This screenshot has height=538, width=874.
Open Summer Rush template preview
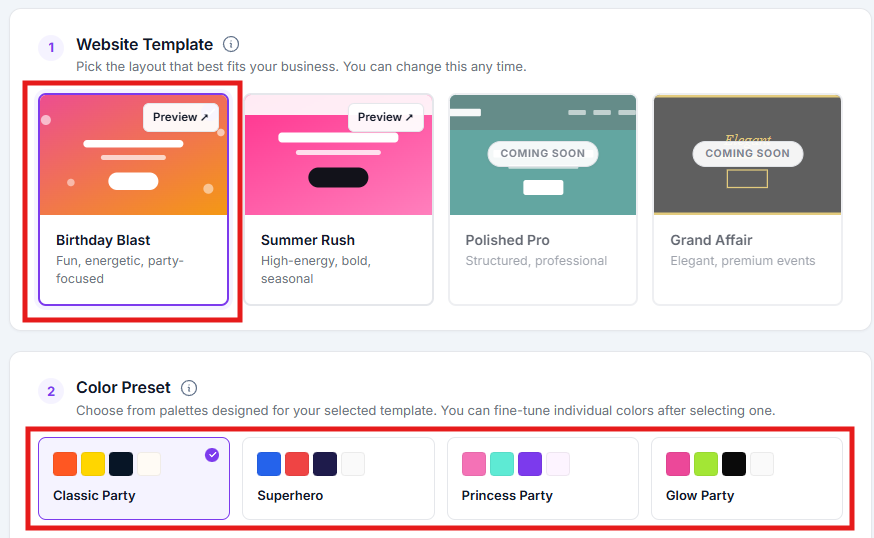coord(386,117)
